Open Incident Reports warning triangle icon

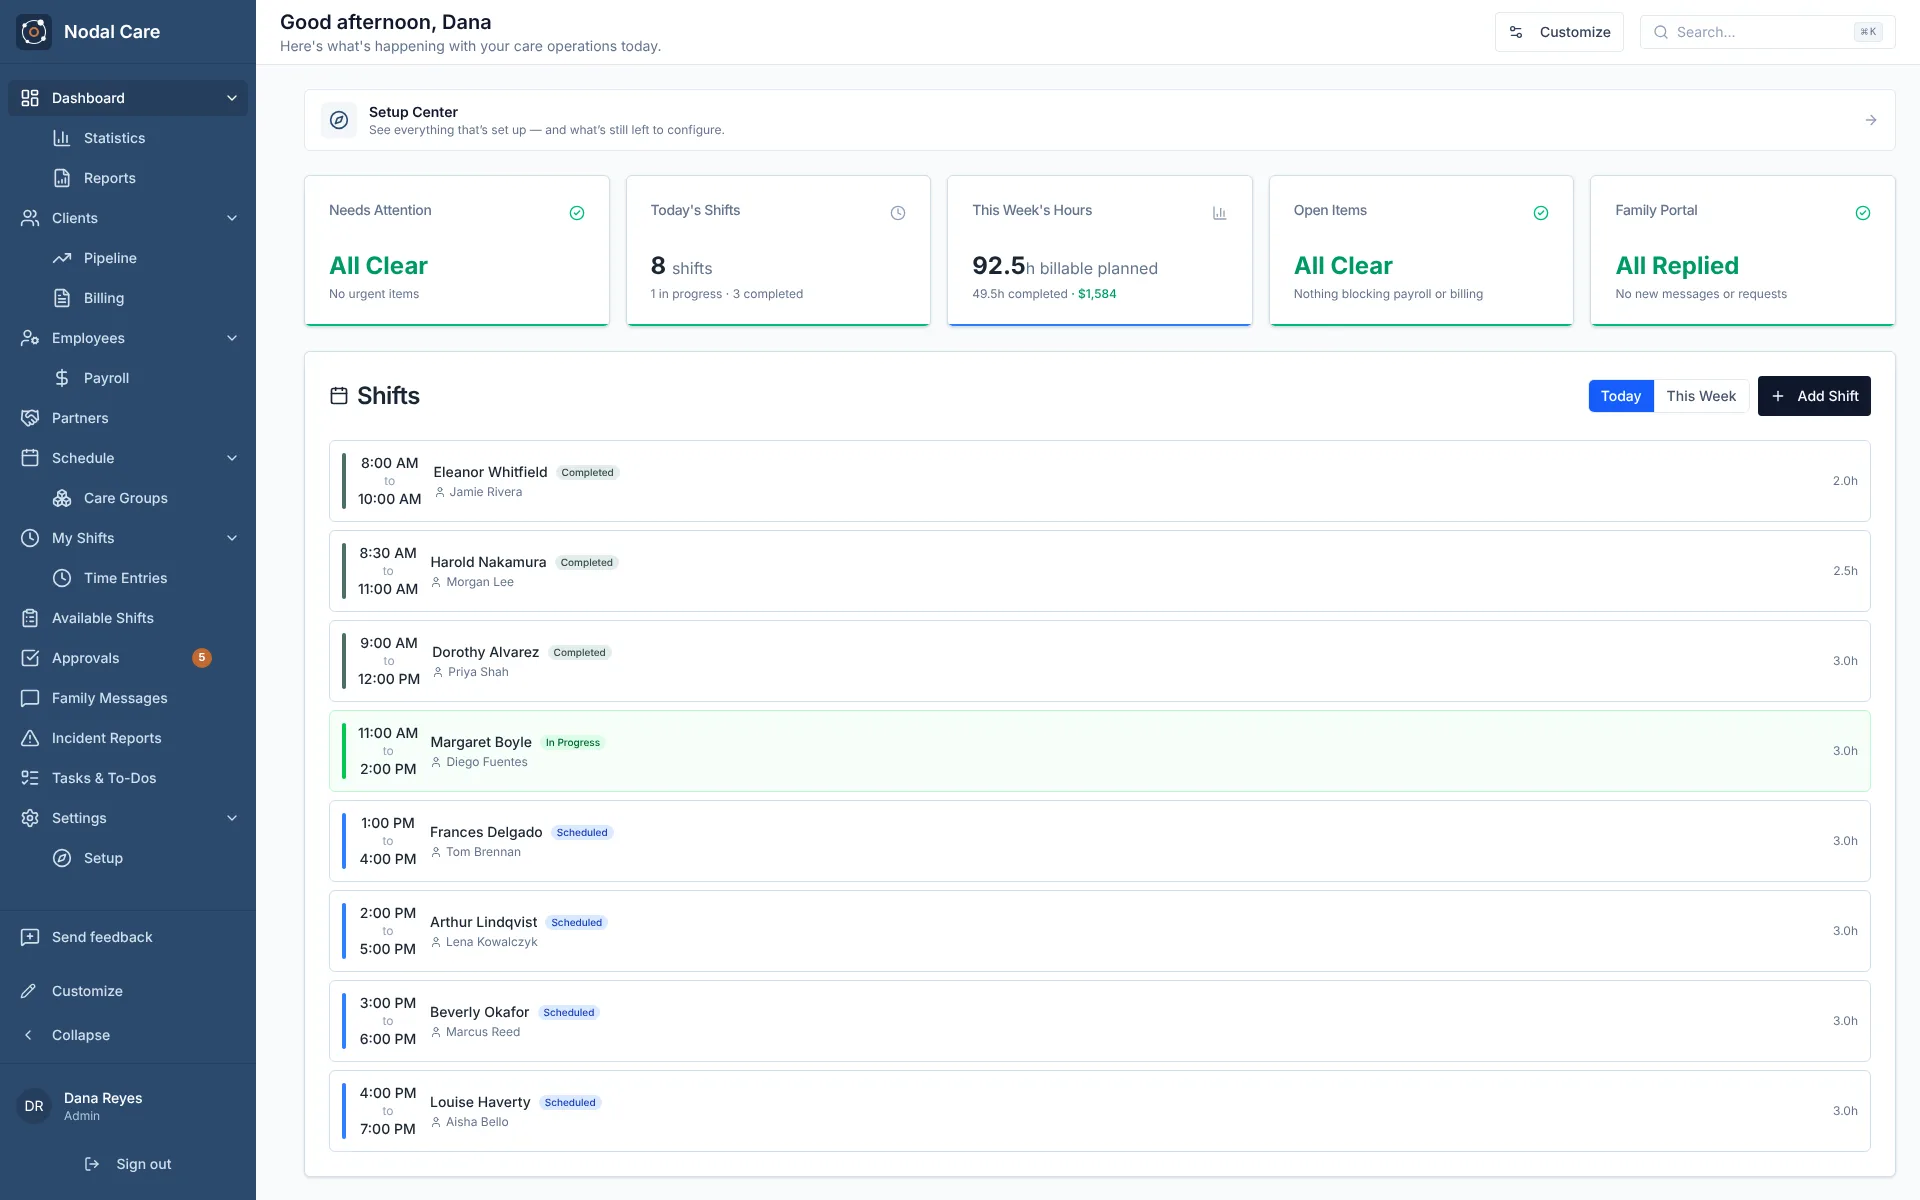[30, 738]
